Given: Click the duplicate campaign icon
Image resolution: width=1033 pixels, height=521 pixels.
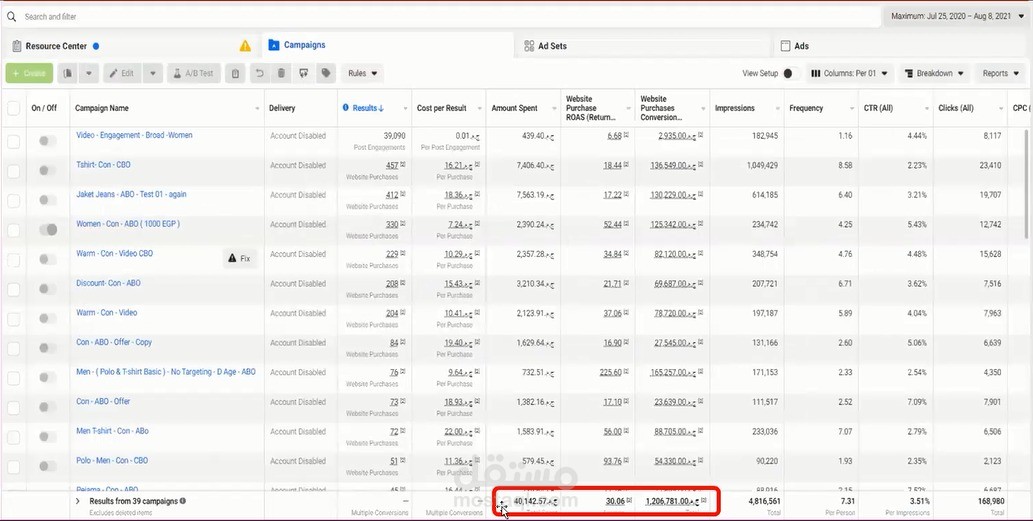Looking at the screenshot, I should [x=67, y=74].
